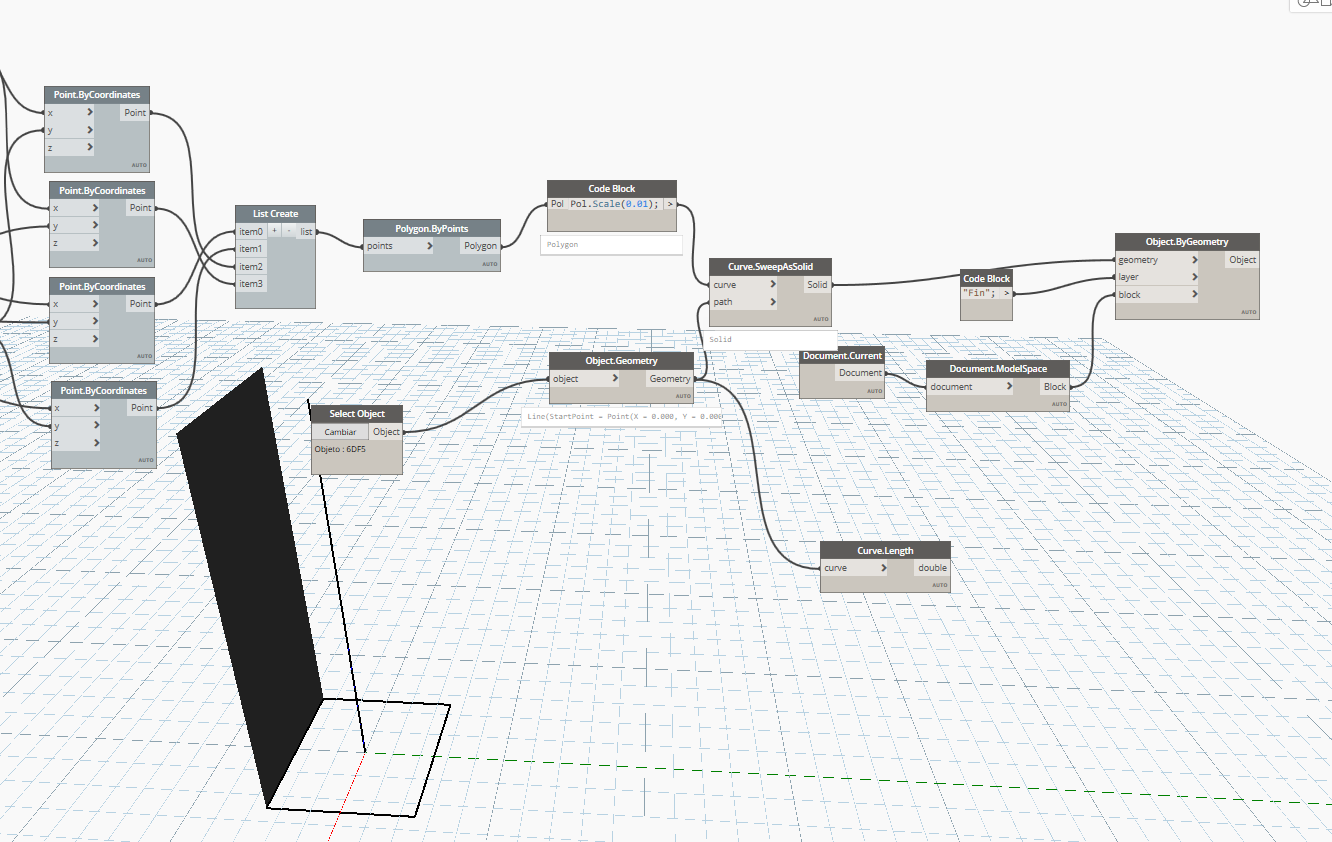1332x842 pixels.
Task: Click the Polygon output port
Action: click(x=480, y=246)
